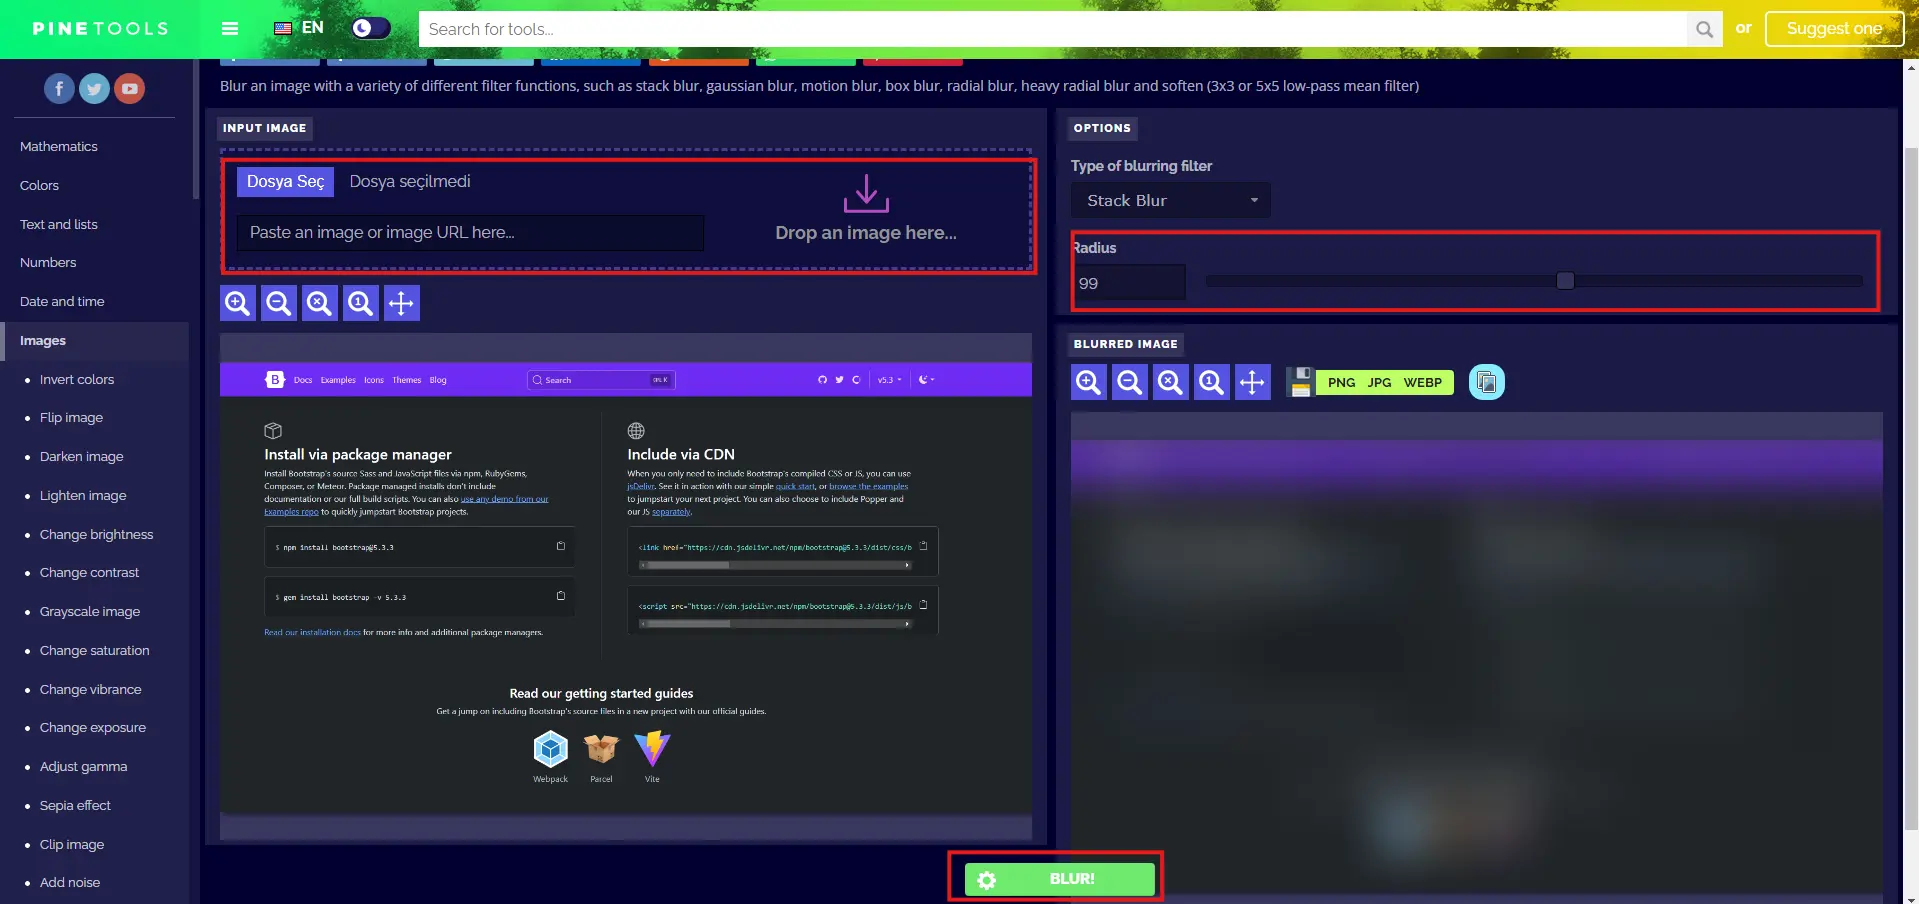This screenshot has width=1919, height=904.
Task: Reset zoom to fit on input image
Action: point(319,303)
